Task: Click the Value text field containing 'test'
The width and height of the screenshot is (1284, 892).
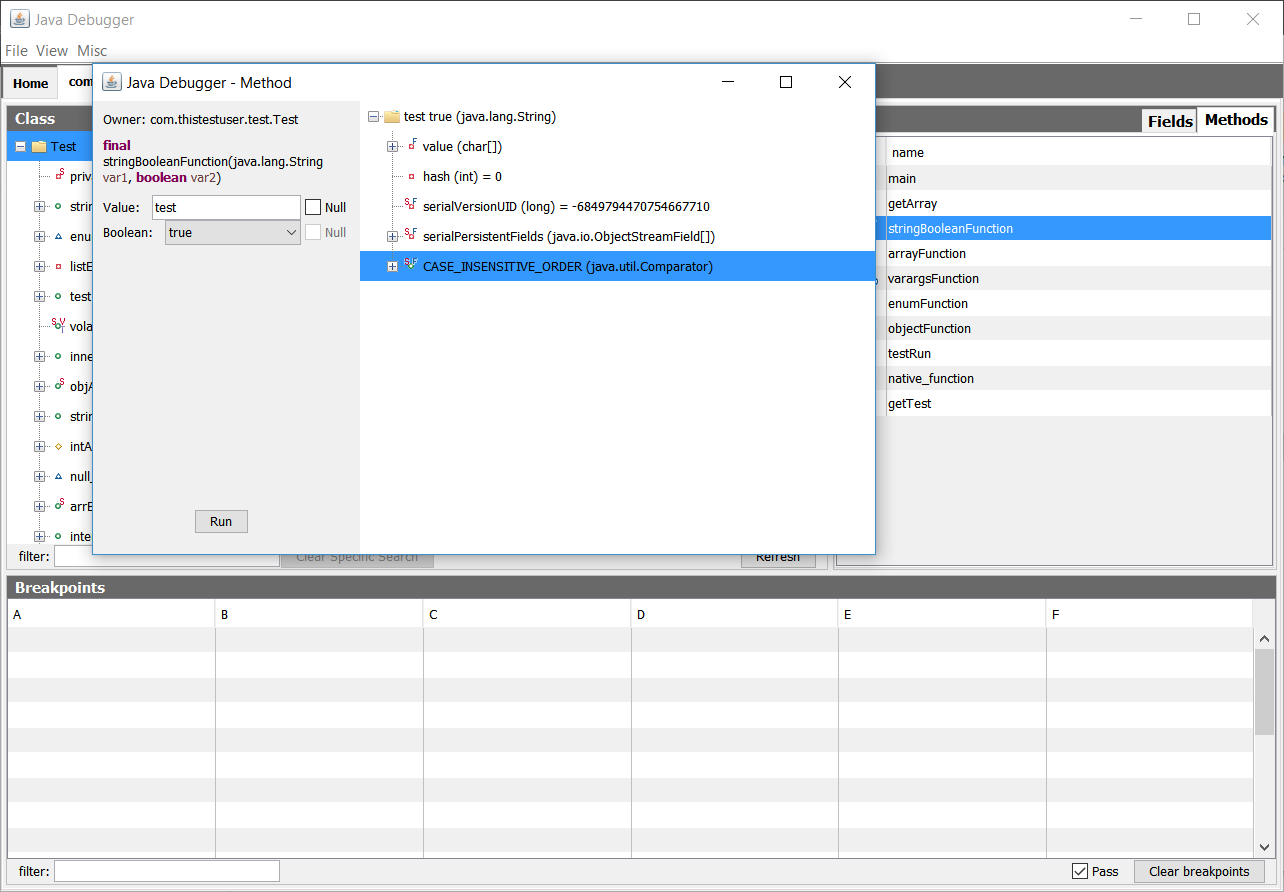Action: (226, 207)
